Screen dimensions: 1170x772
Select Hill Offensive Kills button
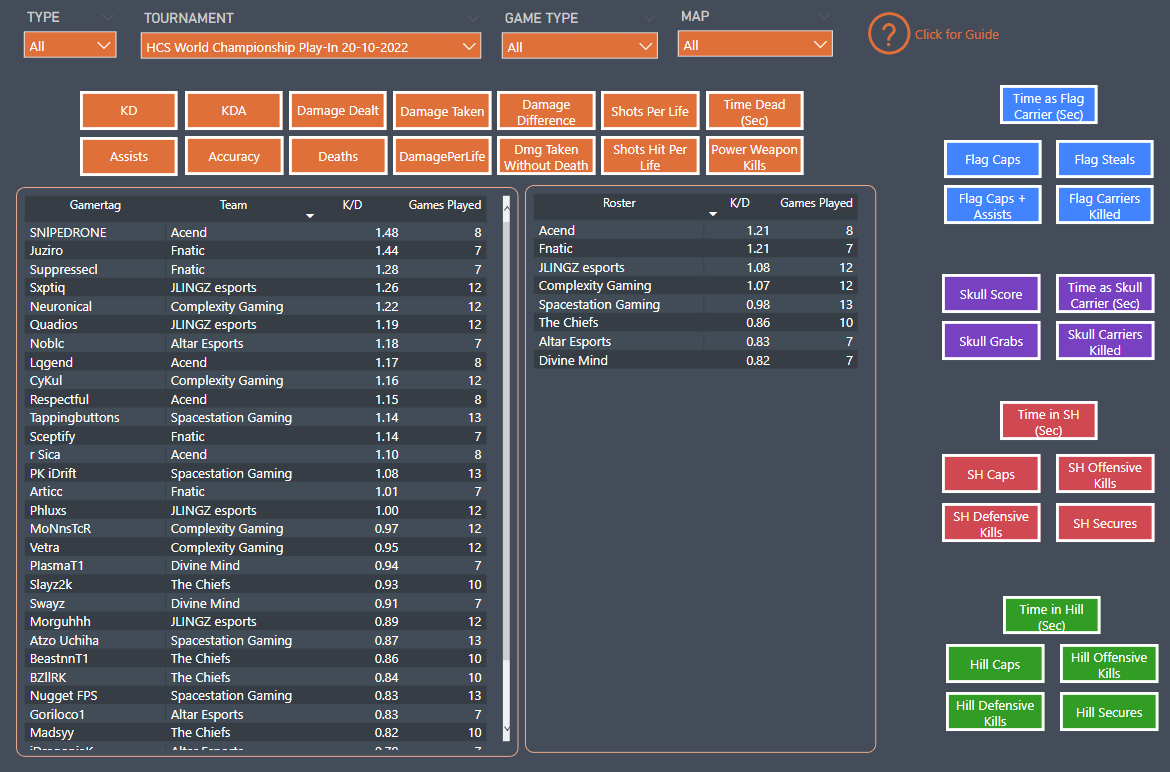[1109, 664]
